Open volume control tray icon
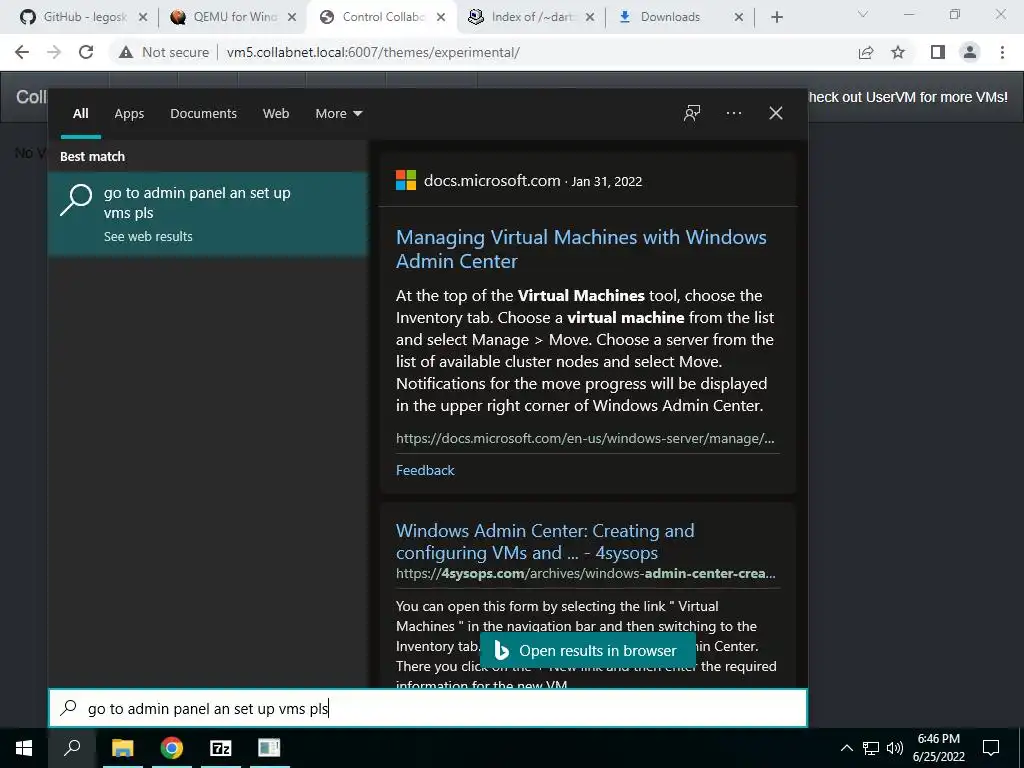Image resolution: width=1024 pixels, height=768 pixels. 895,748
